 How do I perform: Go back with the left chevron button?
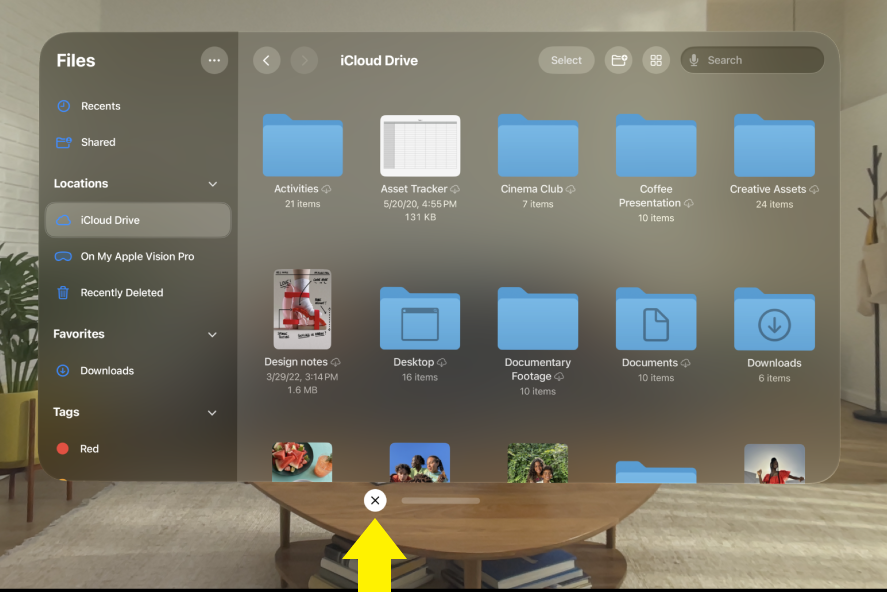[266, 61]
